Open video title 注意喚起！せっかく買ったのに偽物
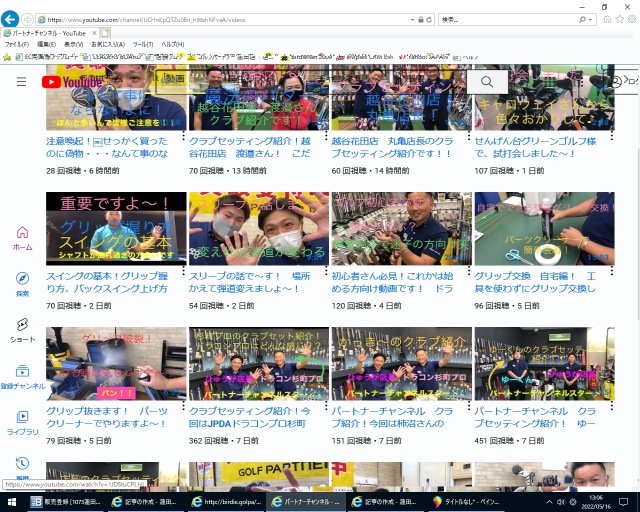 (107, 147)
